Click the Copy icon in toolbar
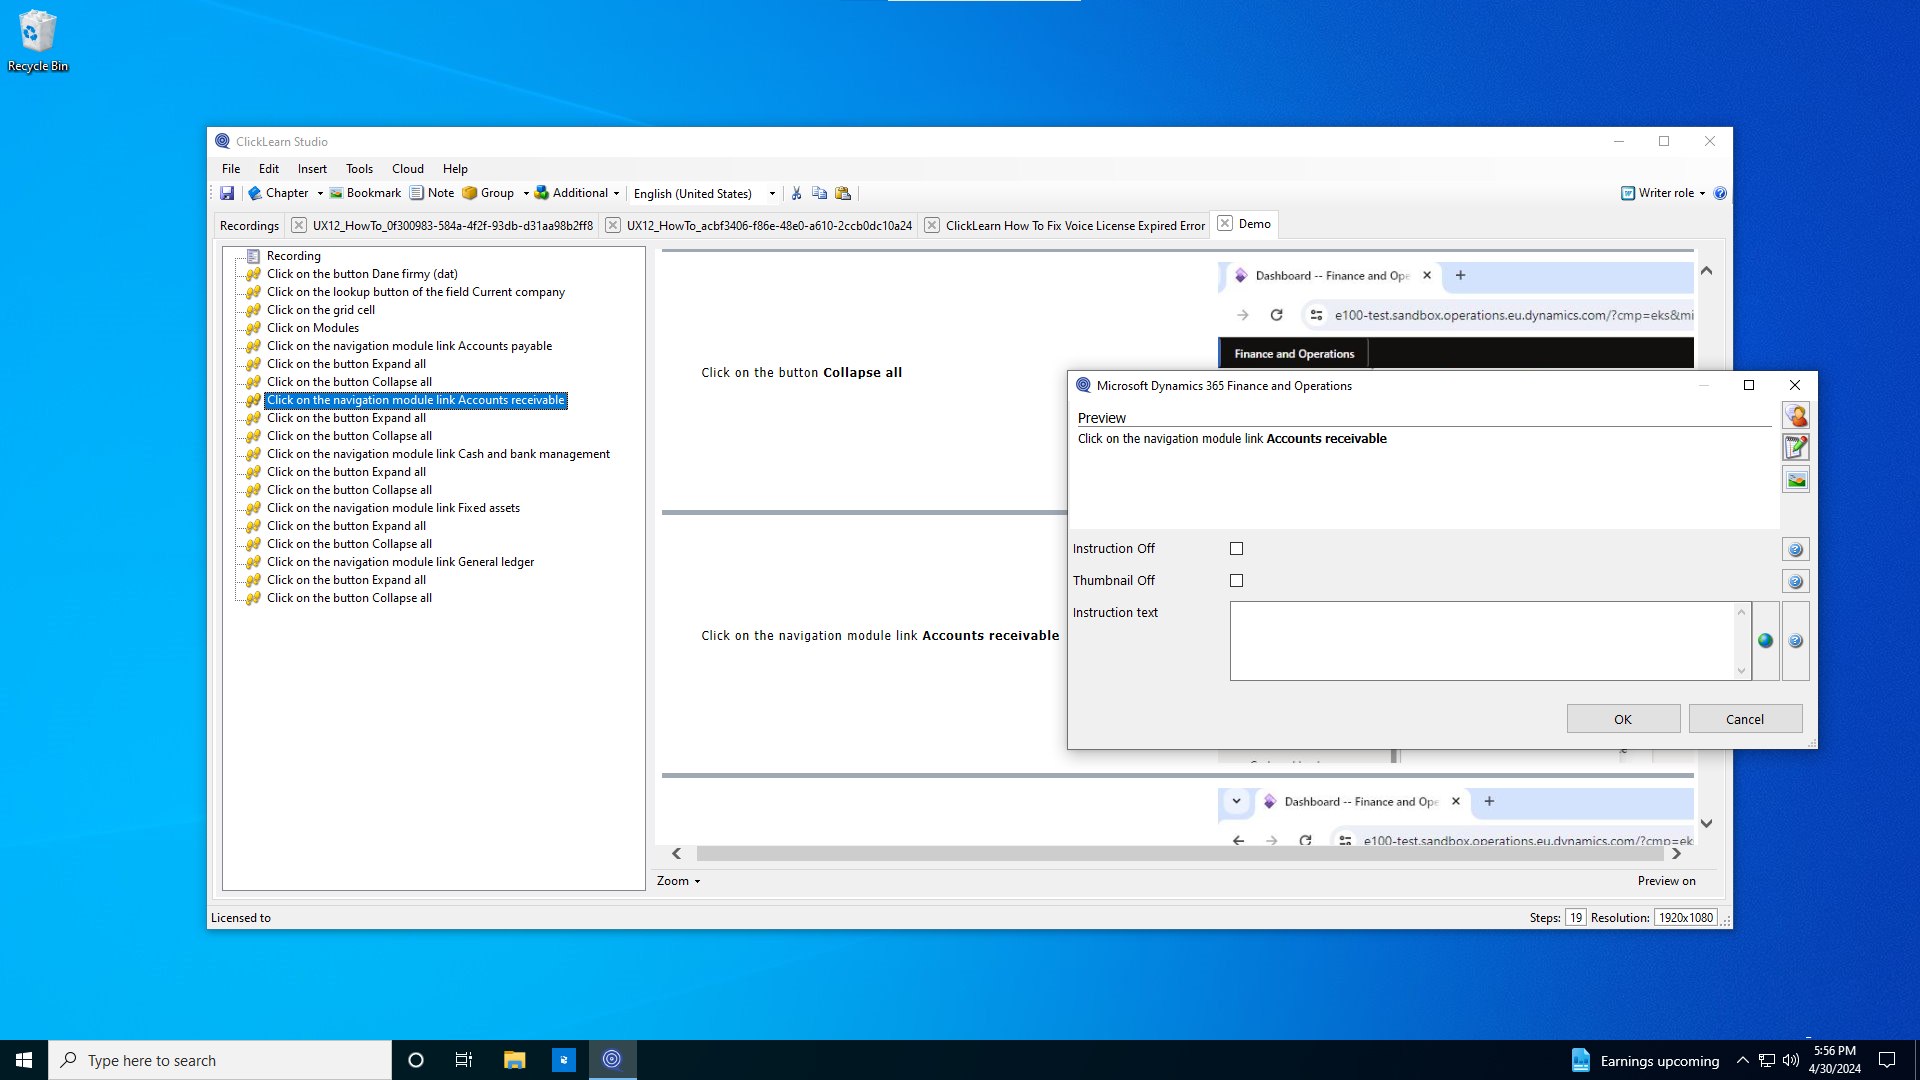The image size is (1920, 1080). [x=819, y=194]
